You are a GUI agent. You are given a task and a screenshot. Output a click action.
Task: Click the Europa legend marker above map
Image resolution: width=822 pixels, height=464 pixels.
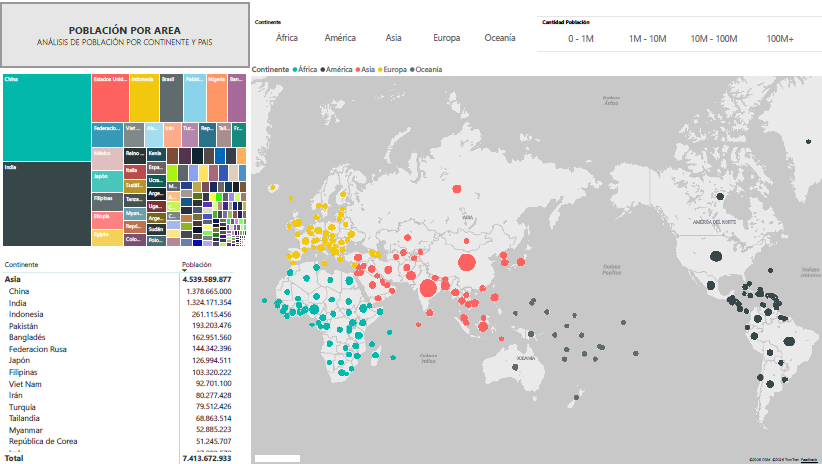pos(380,70)
